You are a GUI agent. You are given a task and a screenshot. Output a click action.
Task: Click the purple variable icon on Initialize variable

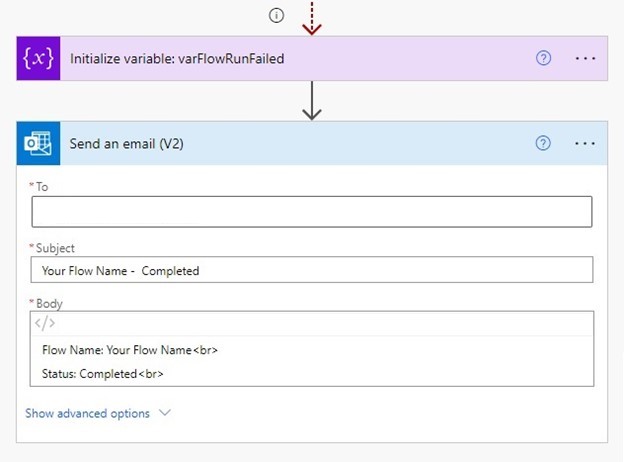click(x=38, y=58)
